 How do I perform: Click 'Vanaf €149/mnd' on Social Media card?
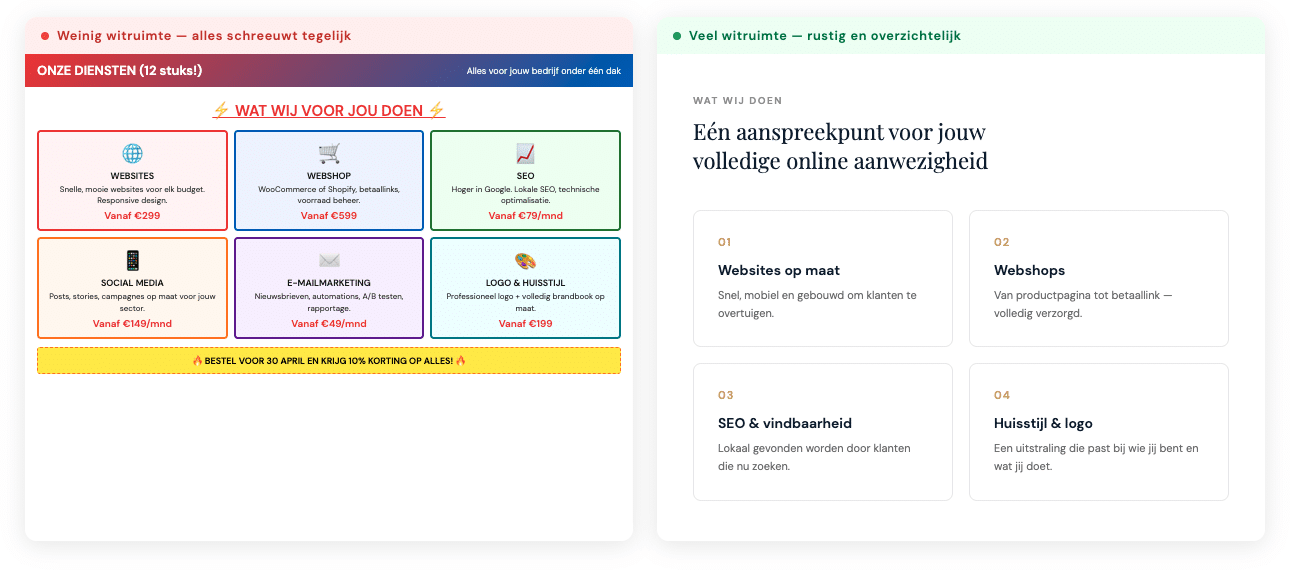(x=132, y=323)
